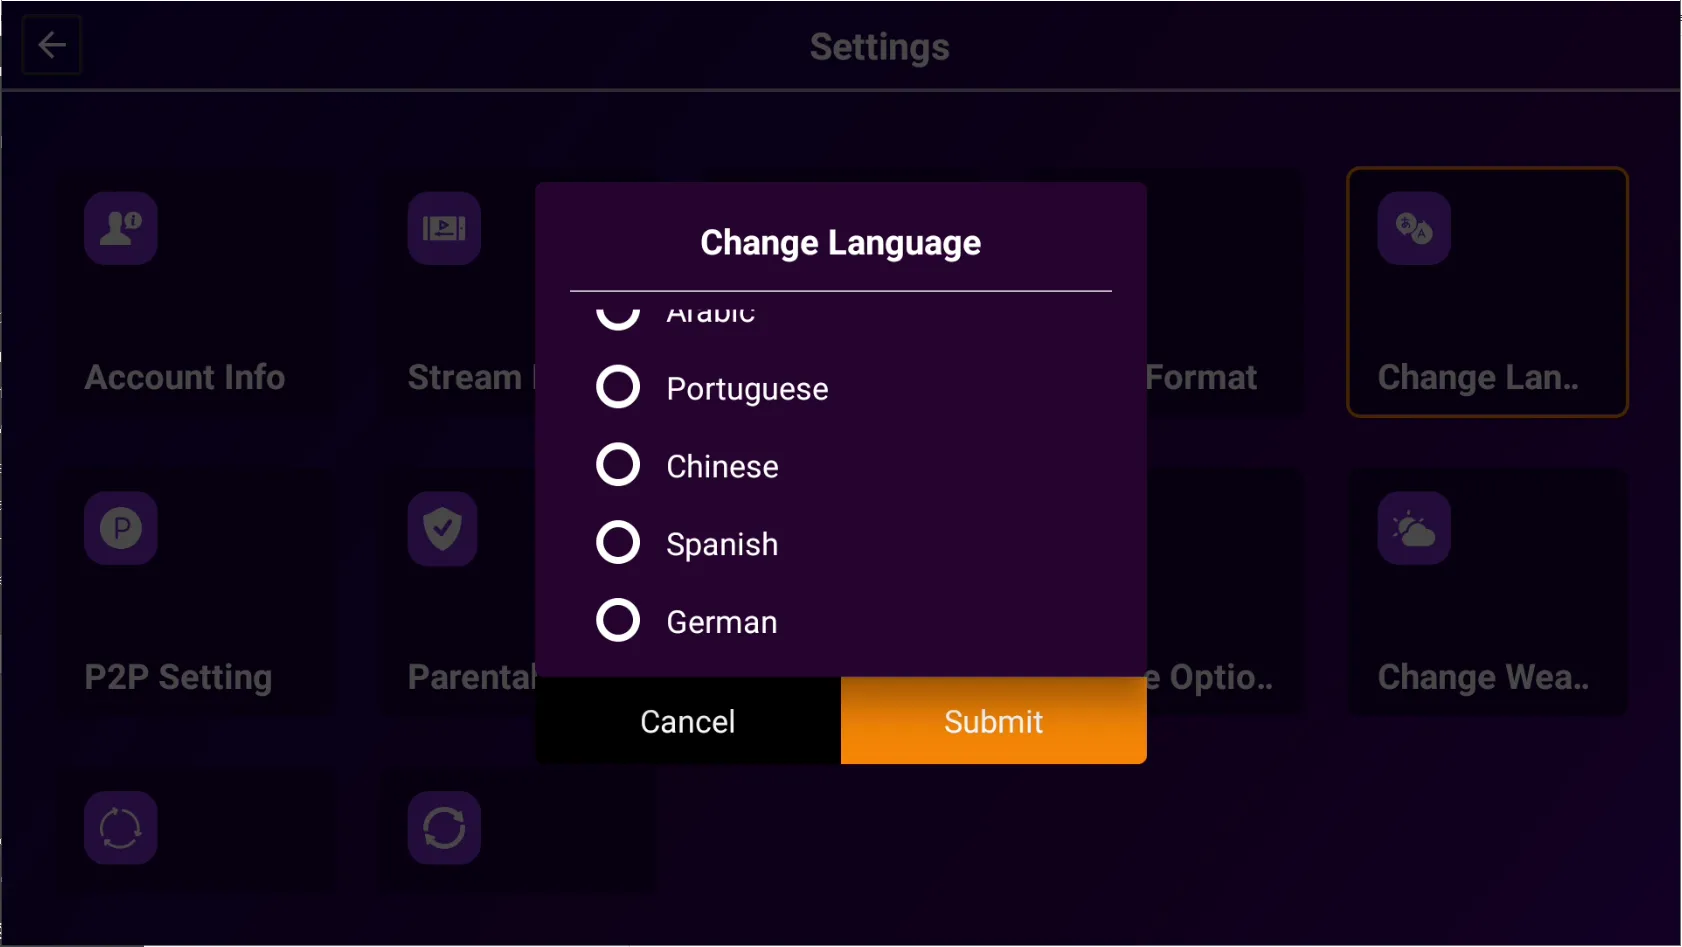
Task: Click the Account Info label
Action: [185, 377]
